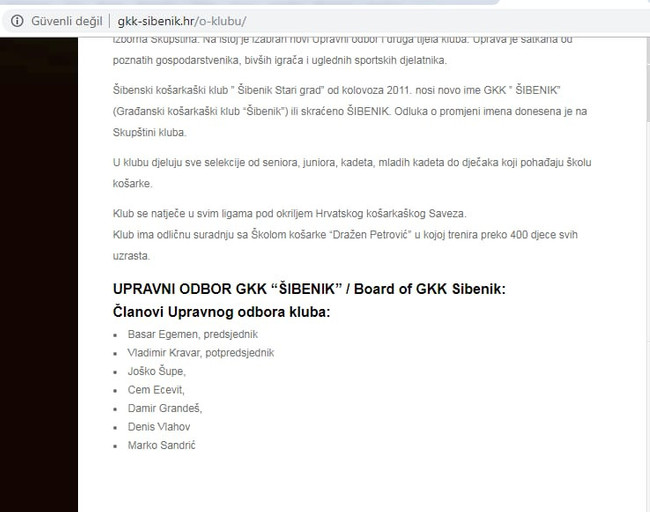This screenshot has height=512, width=650.
Task: Click the site information icon in address bar
Action: 17,21
